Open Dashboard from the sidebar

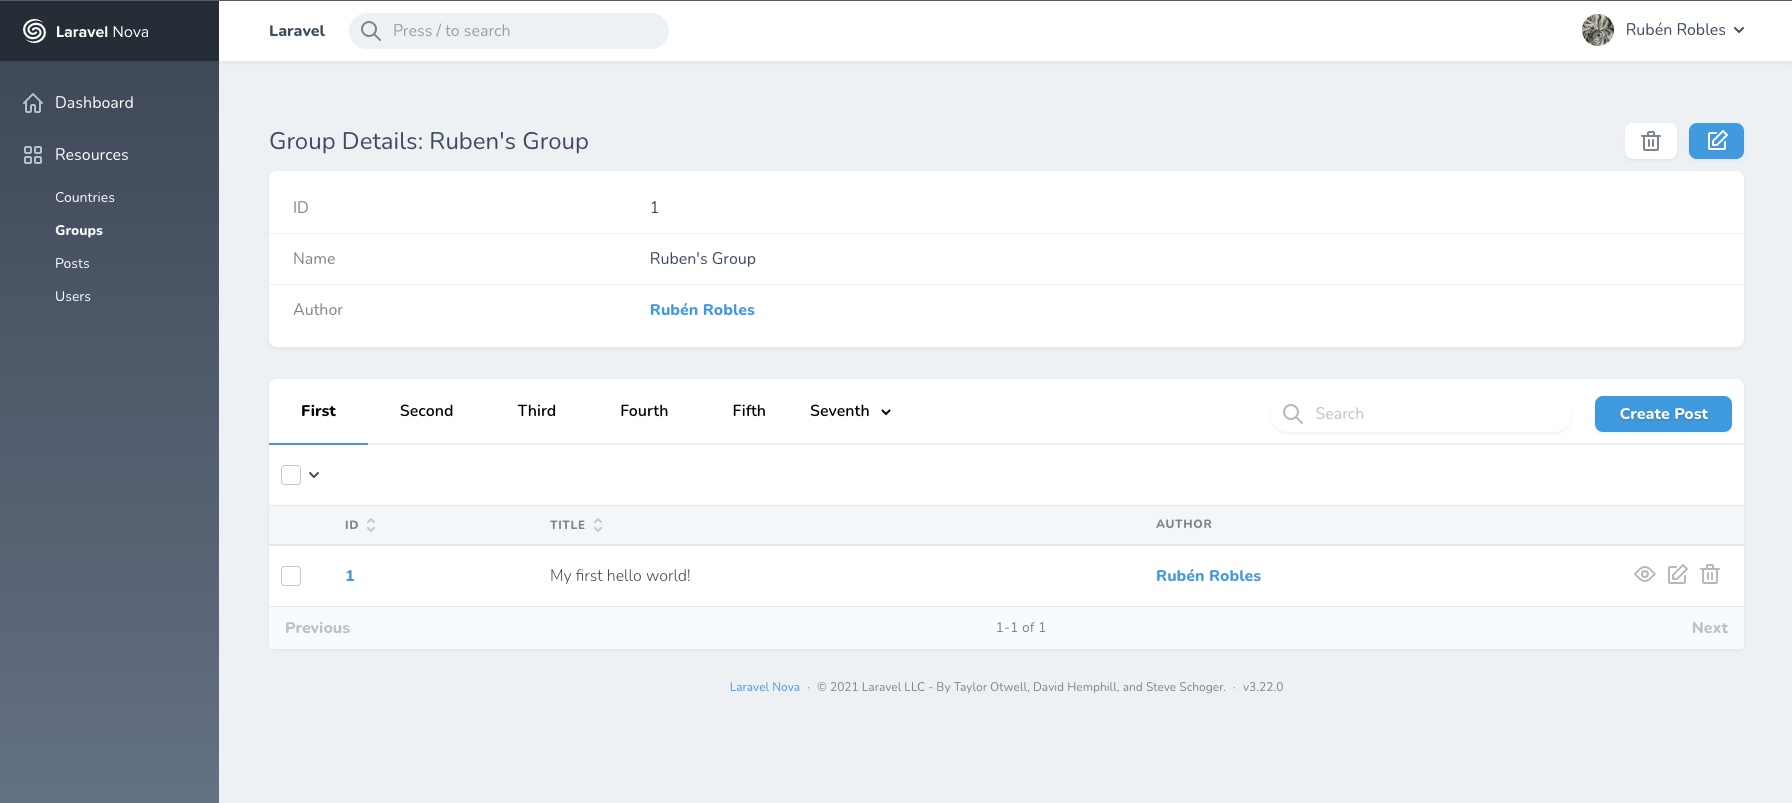click(x=94, y=103)
